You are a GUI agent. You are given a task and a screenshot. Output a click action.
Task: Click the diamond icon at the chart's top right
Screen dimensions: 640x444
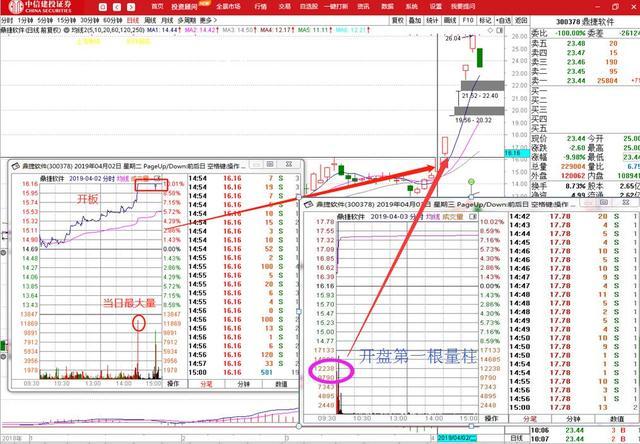[x=491, y=31]
